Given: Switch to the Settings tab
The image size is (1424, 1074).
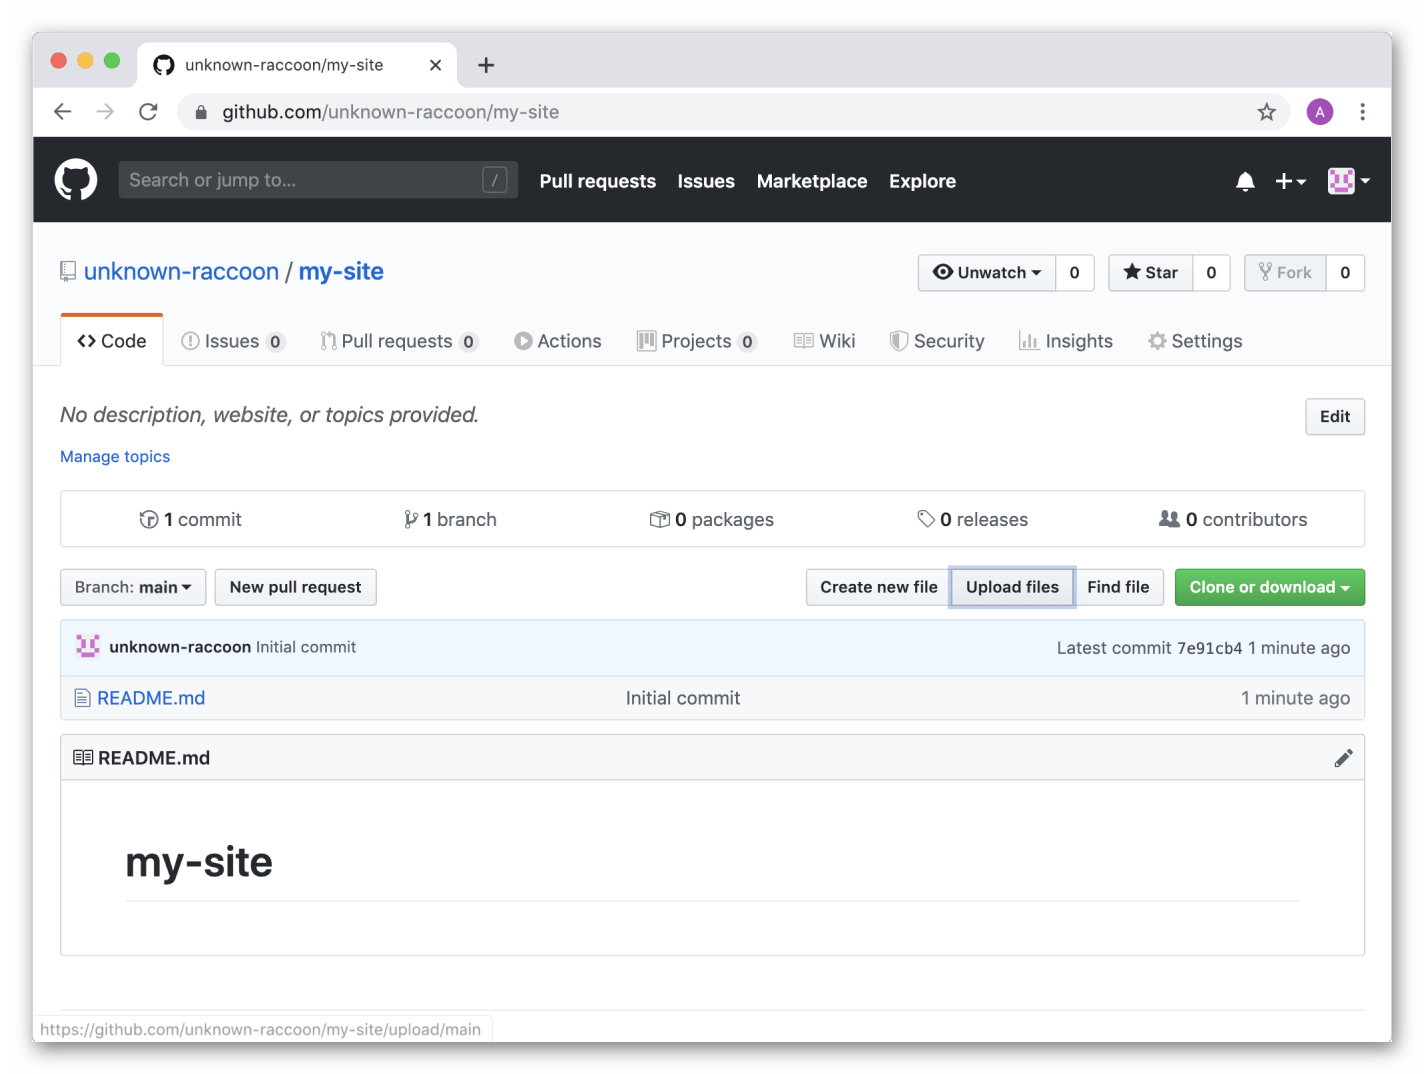Looking at the screenshot, I should [1195, 341].
